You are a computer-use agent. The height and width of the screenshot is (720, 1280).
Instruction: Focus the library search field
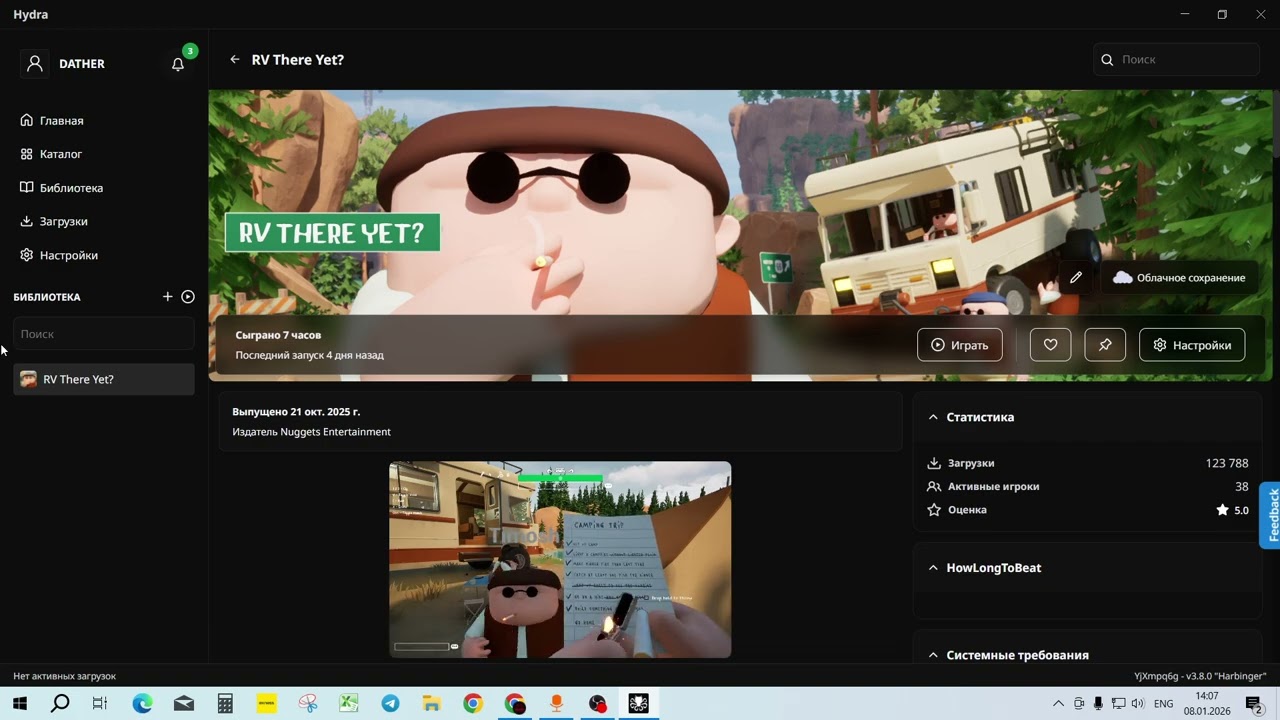(x=104, y=334)
